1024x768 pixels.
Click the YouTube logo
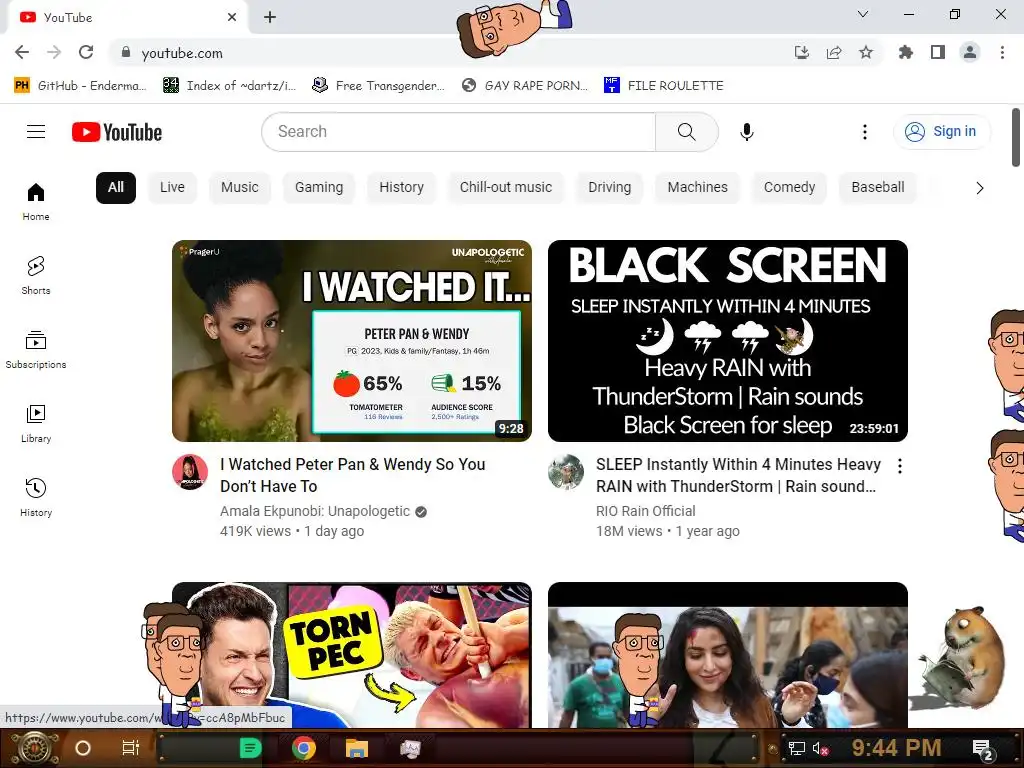click(x=117, y=132)
